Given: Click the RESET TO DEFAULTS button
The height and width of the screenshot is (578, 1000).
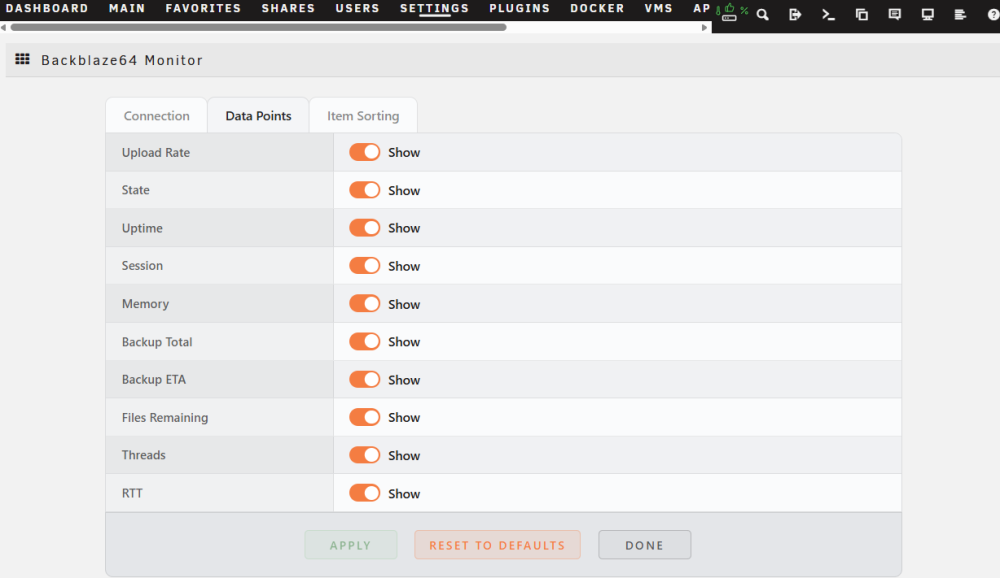Looking at the screenshot, I should coord(497,545).
